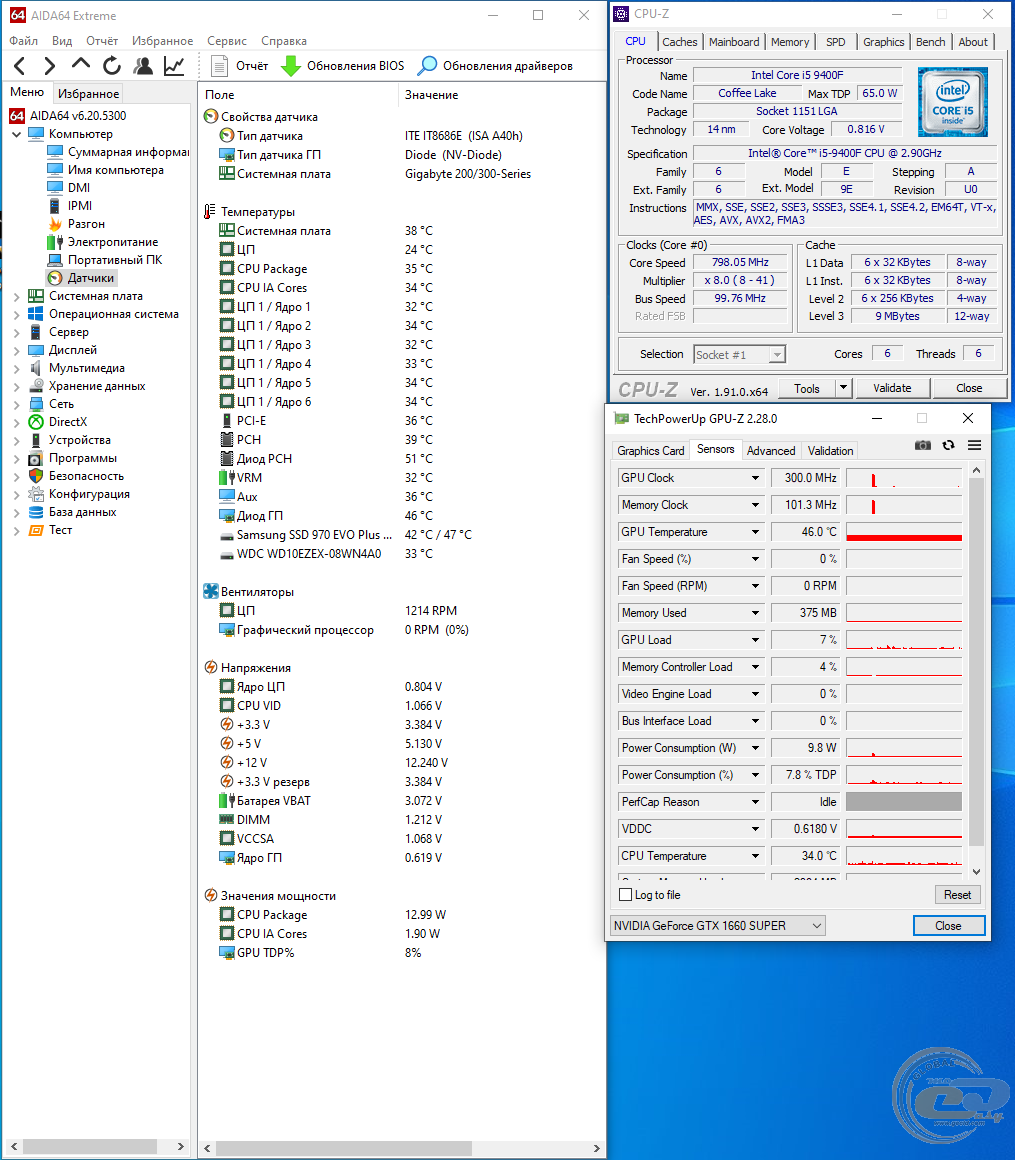Click the refresh icon in AIDA64 toolbar
The width and height of the screenshot is (1015, 1160).
[112, 66]
